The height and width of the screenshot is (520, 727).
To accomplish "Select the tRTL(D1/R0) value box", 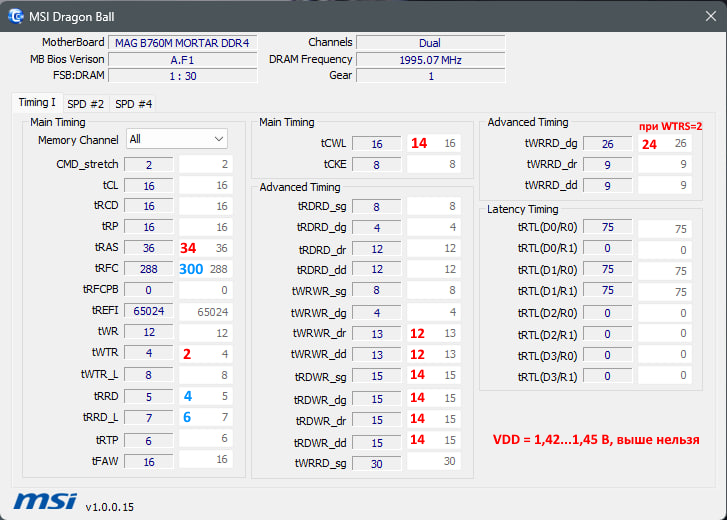I will (607, 269).
